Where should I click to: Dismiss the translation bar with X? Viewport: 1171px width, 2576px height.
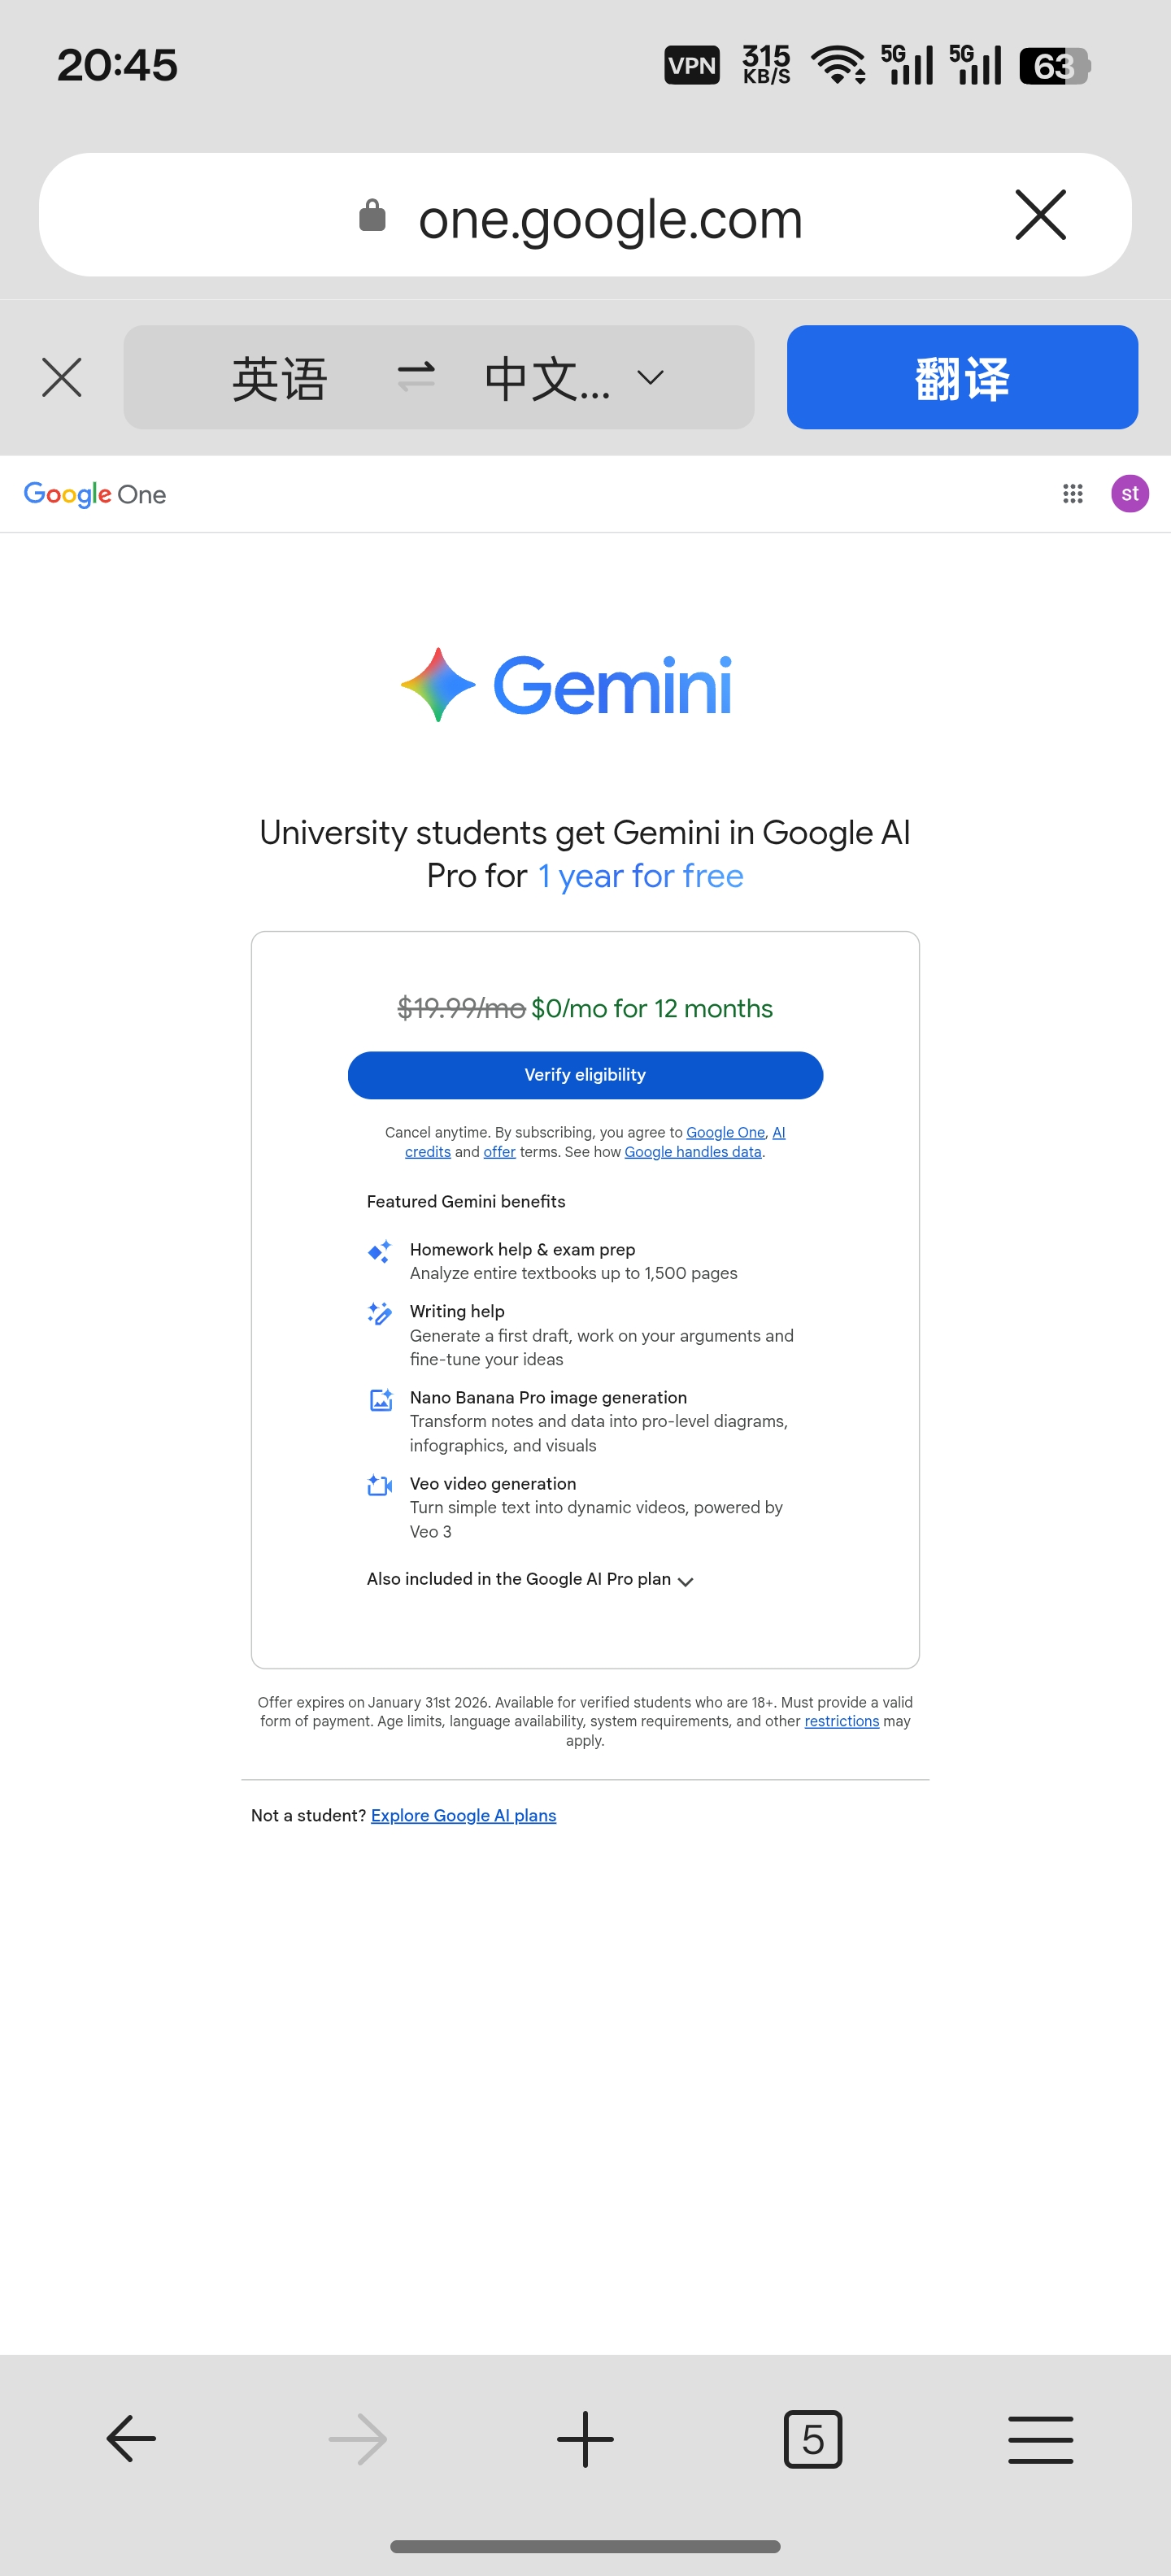pos(62,377)
